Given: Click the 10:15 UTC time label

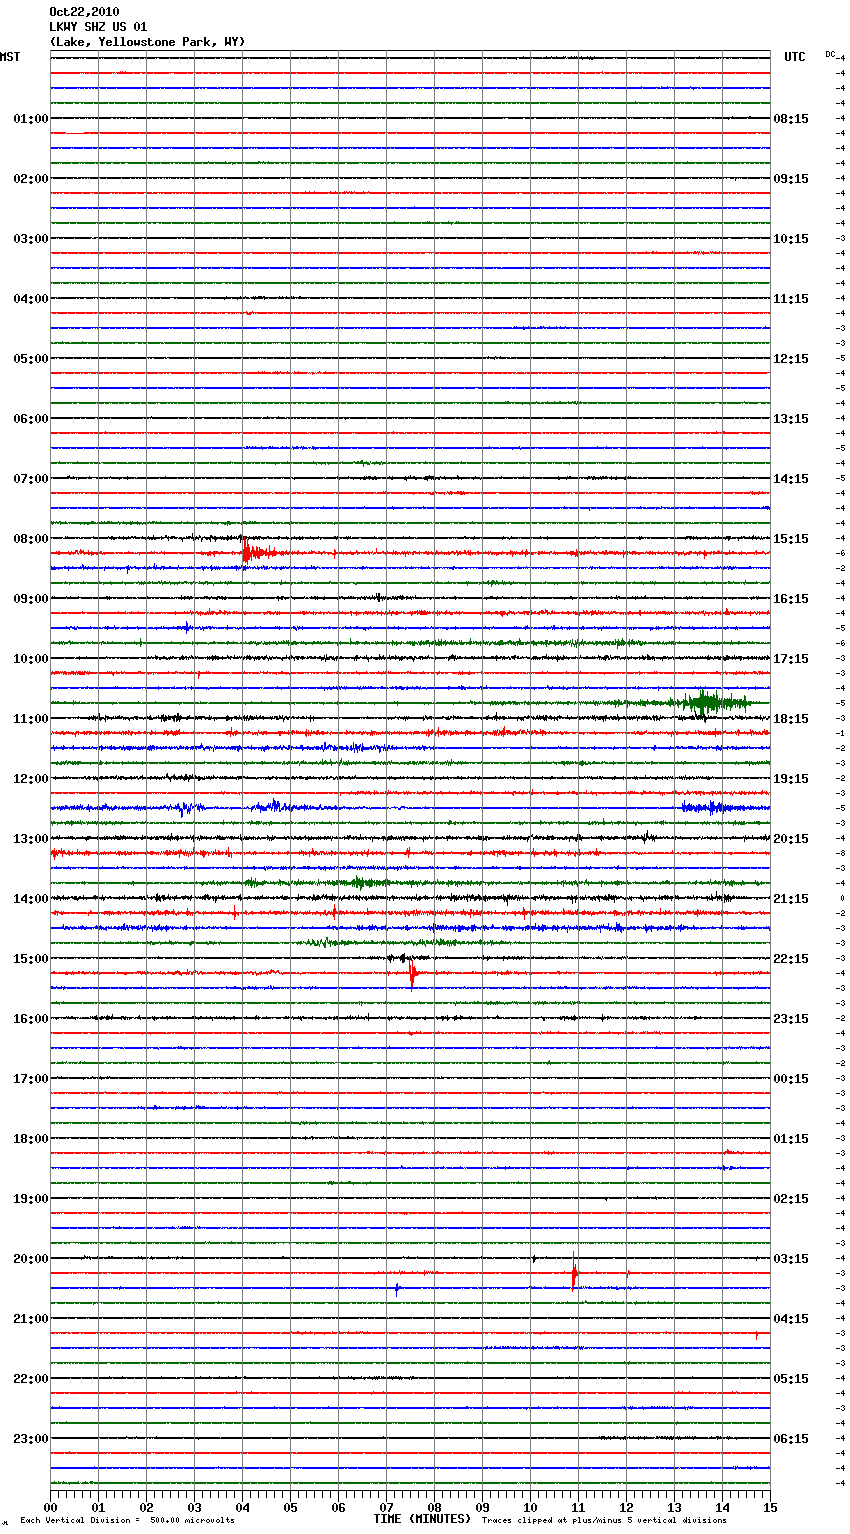Looking at the screenshot, I should tap(791, 239).
